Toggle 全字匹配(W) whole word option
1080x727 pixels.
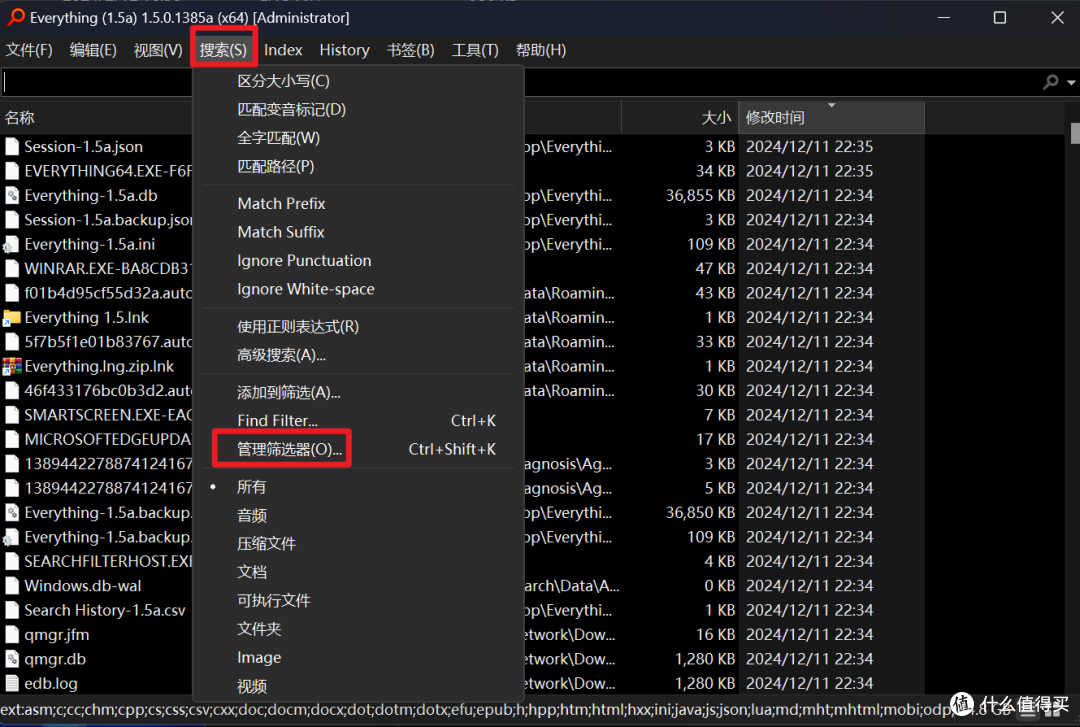pyautogui.click(x=358, y=138)
